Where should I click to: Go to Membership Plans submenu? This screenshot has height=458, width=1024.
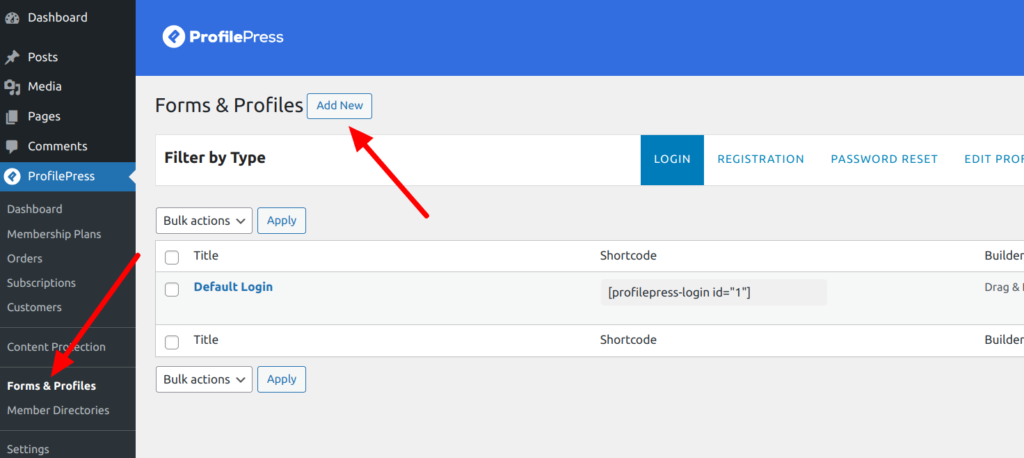54,234
